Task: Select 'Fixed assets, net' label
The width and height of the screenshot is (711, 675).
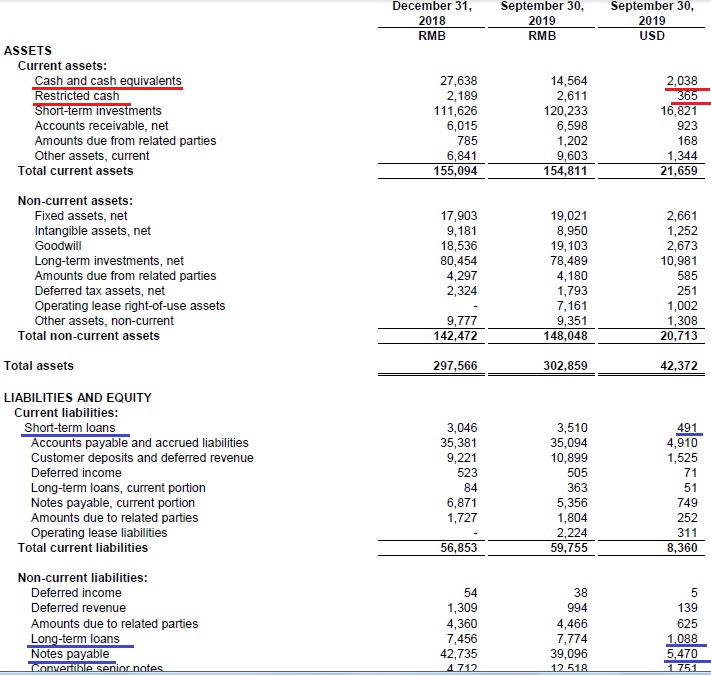Action: pyautogui.click(x=81, y=216)
